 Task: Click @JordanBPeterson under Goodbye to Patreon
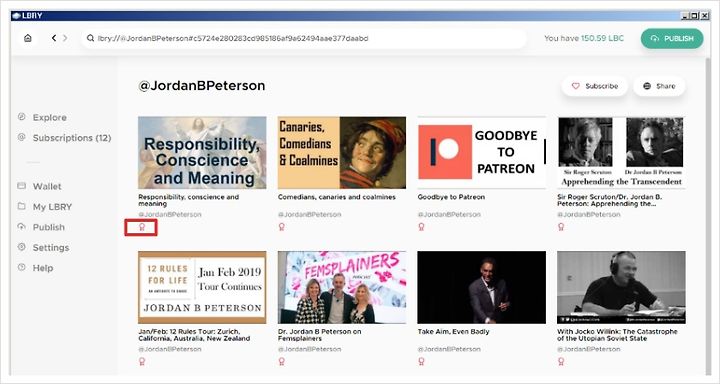449,215
